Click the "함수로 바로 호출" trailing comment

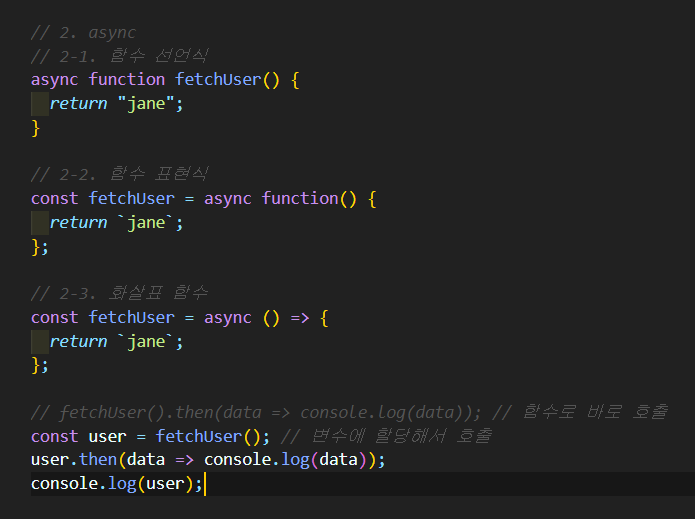(x=594, y=412)
